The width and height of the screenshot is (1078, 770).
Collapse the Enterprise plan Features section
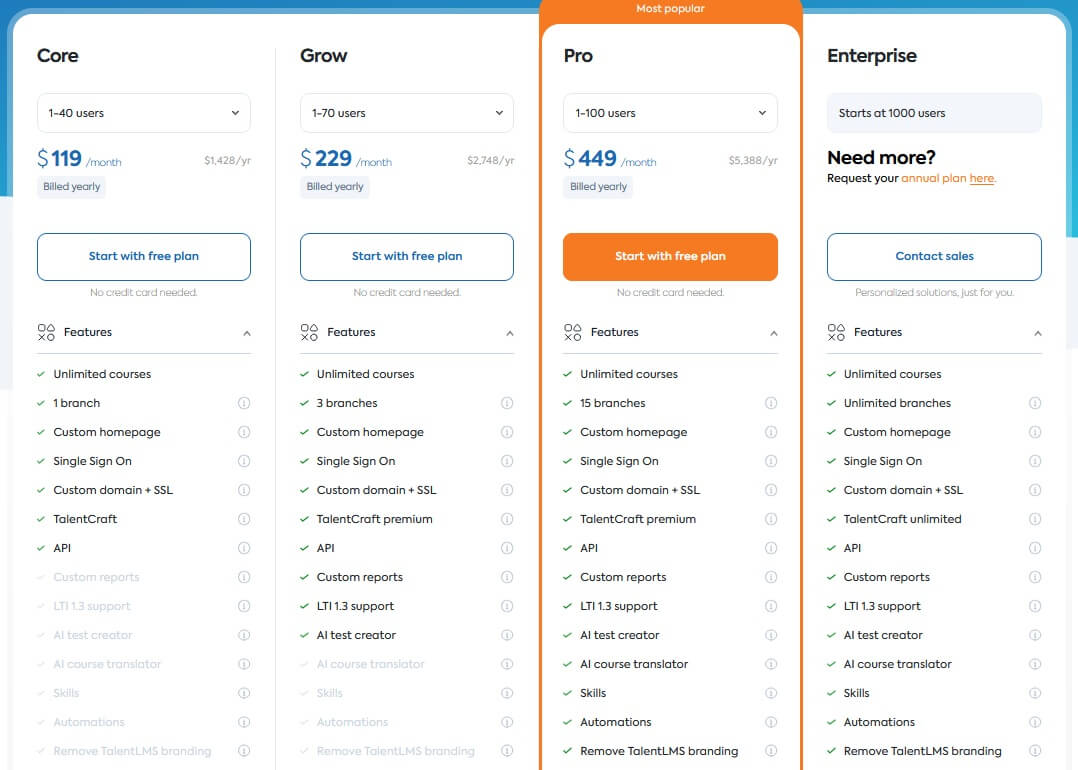1038,333
